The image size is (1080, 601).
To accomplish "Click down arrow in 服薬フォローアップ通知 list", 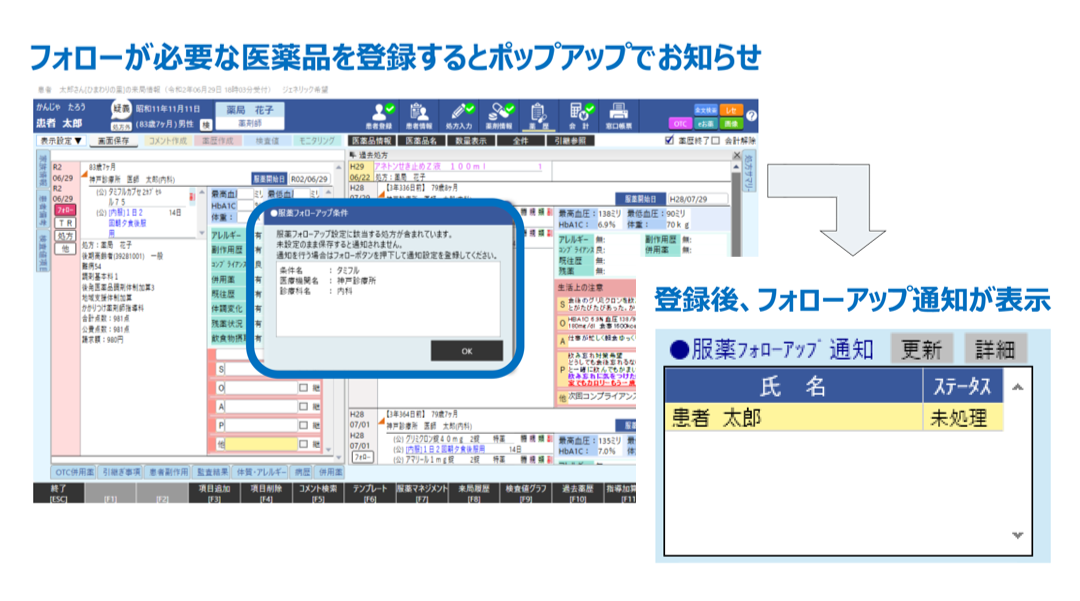I will [1017, 535].
